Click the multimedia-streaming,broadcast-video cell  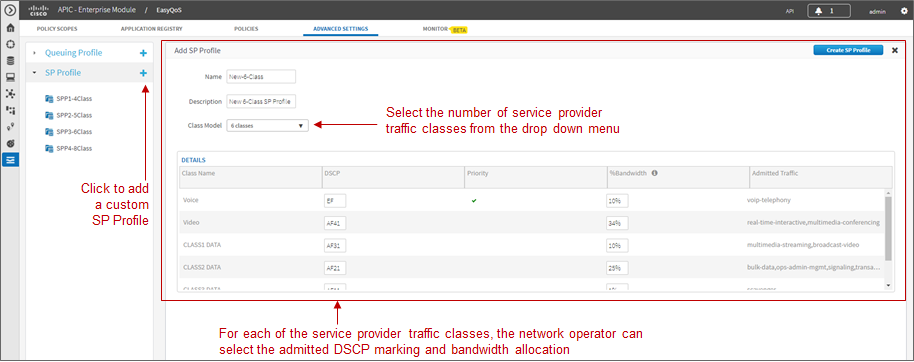[803, 245]
